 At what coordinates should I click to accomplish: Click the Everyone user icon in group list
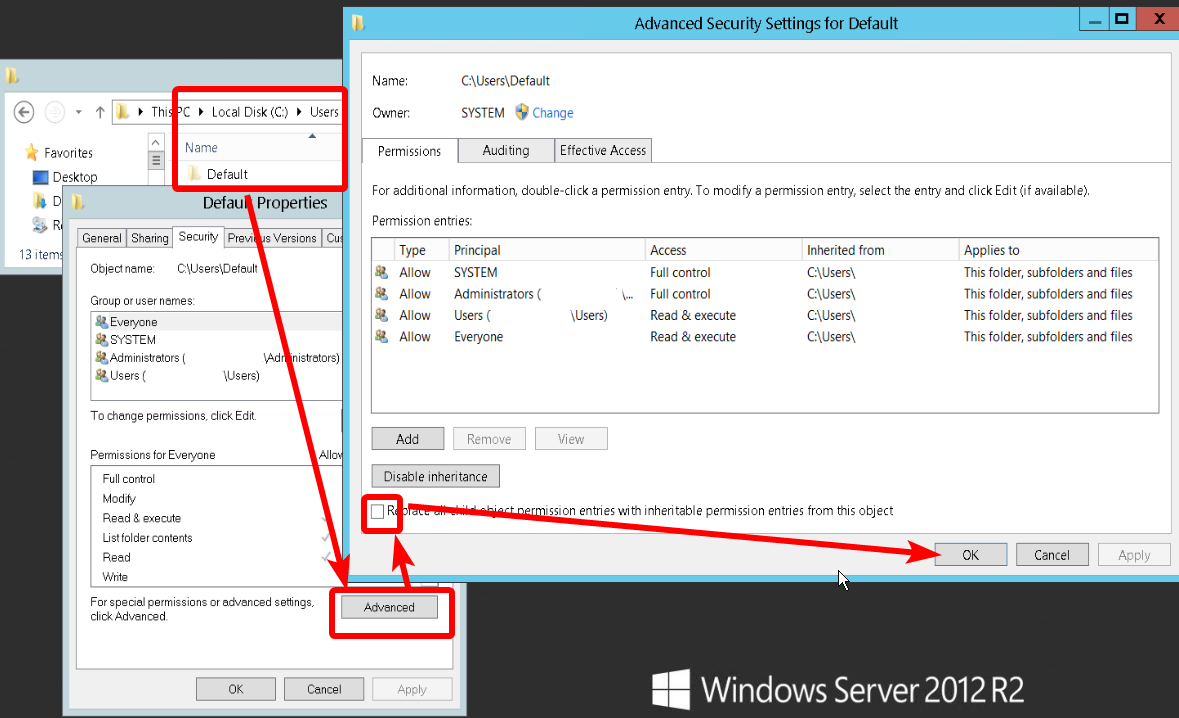click(101, 322)
